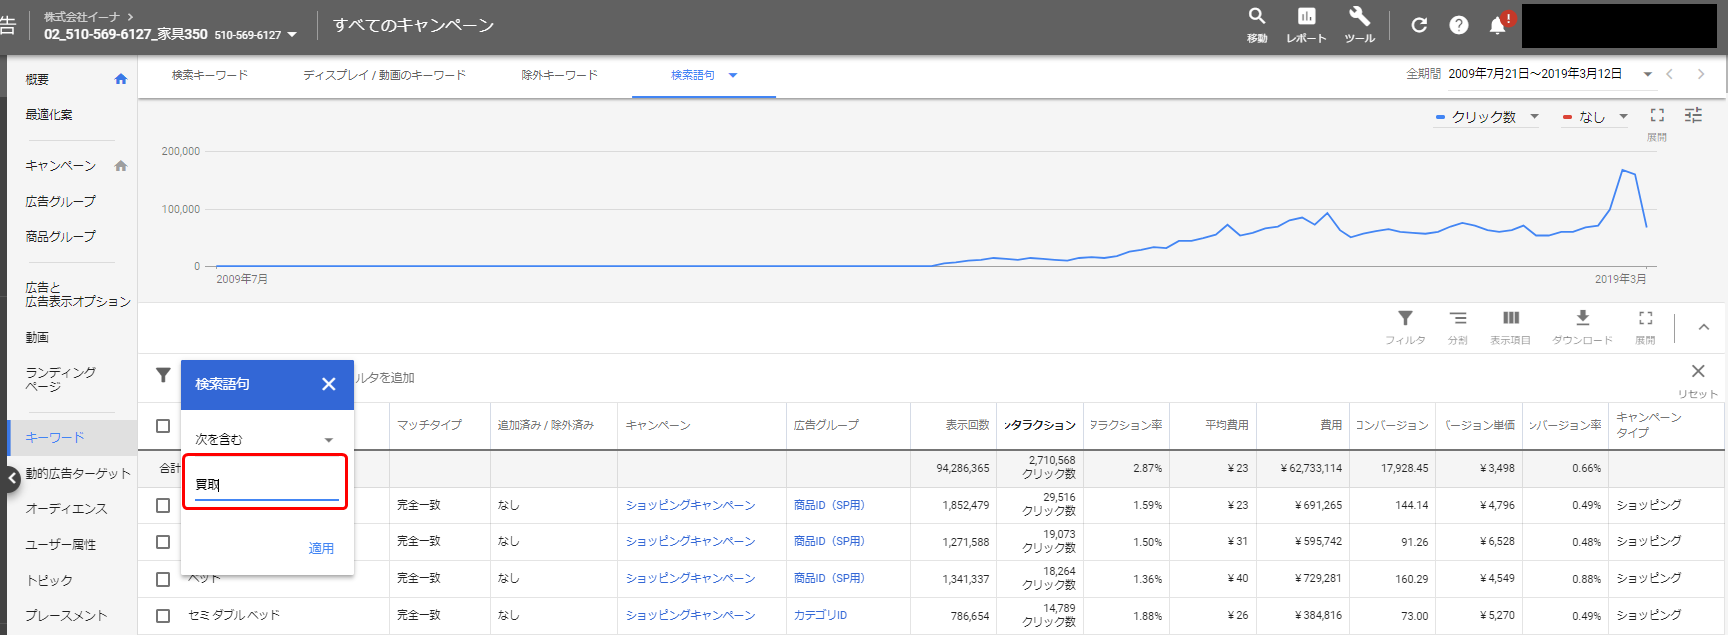This screenshot has width=1728, height=635.
Task: Check the row with 1,341,337 impressions
Action: tap(163, 579)
